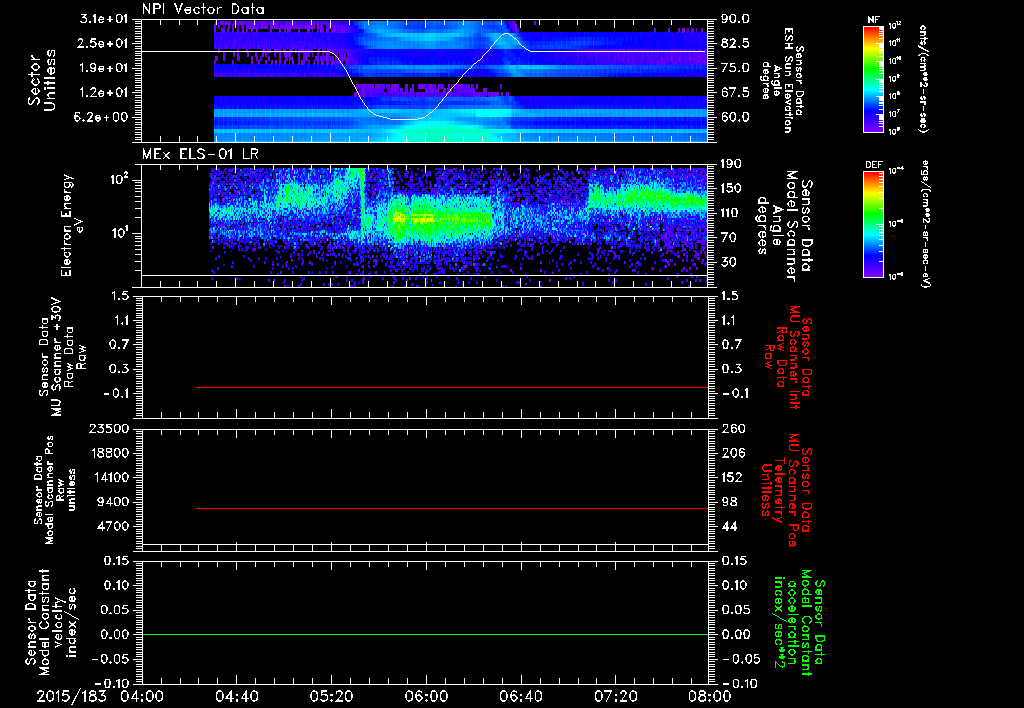The height and width of the screenshot is (708, 1024).
Task: Click the 'Model Scanner Angle degrees' axis label
Action: [x=784, y=225]
